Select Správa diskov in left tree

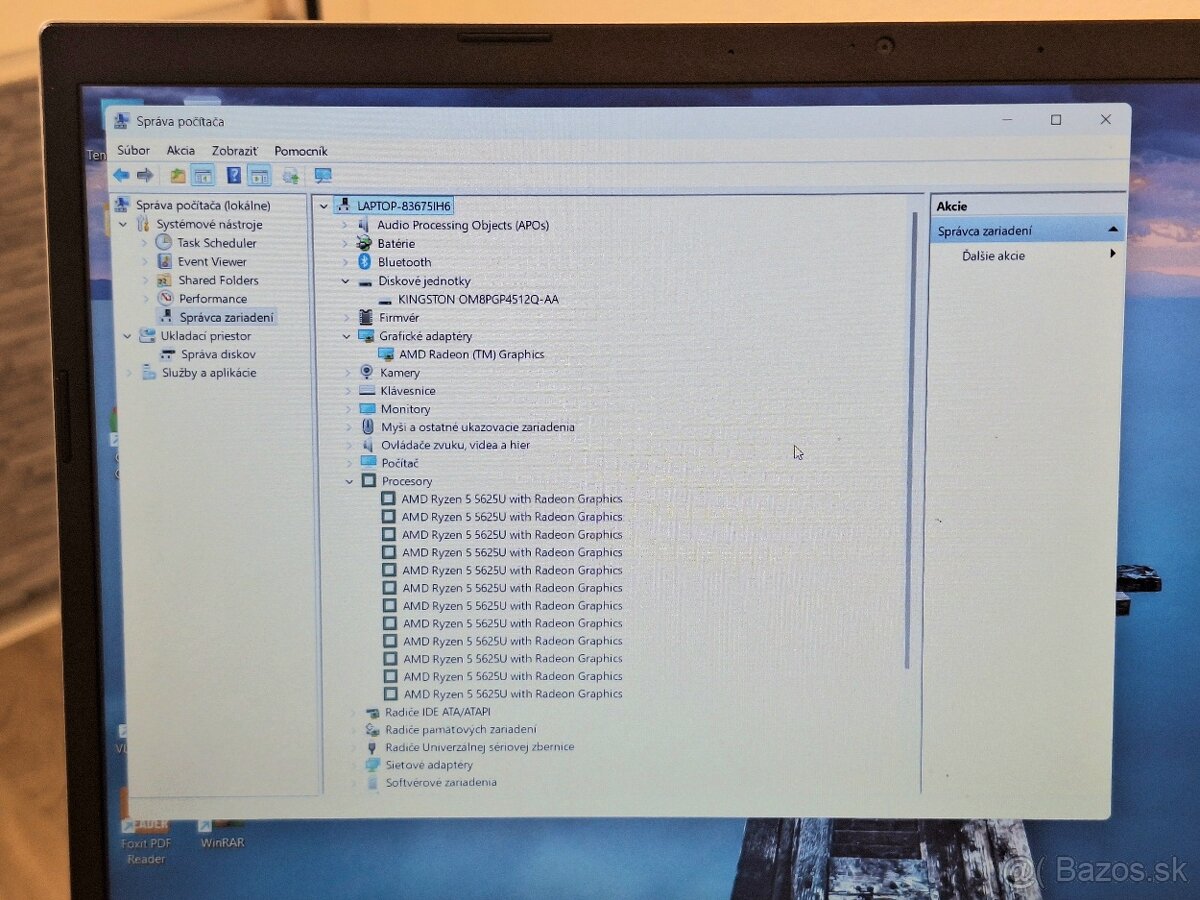218,354
